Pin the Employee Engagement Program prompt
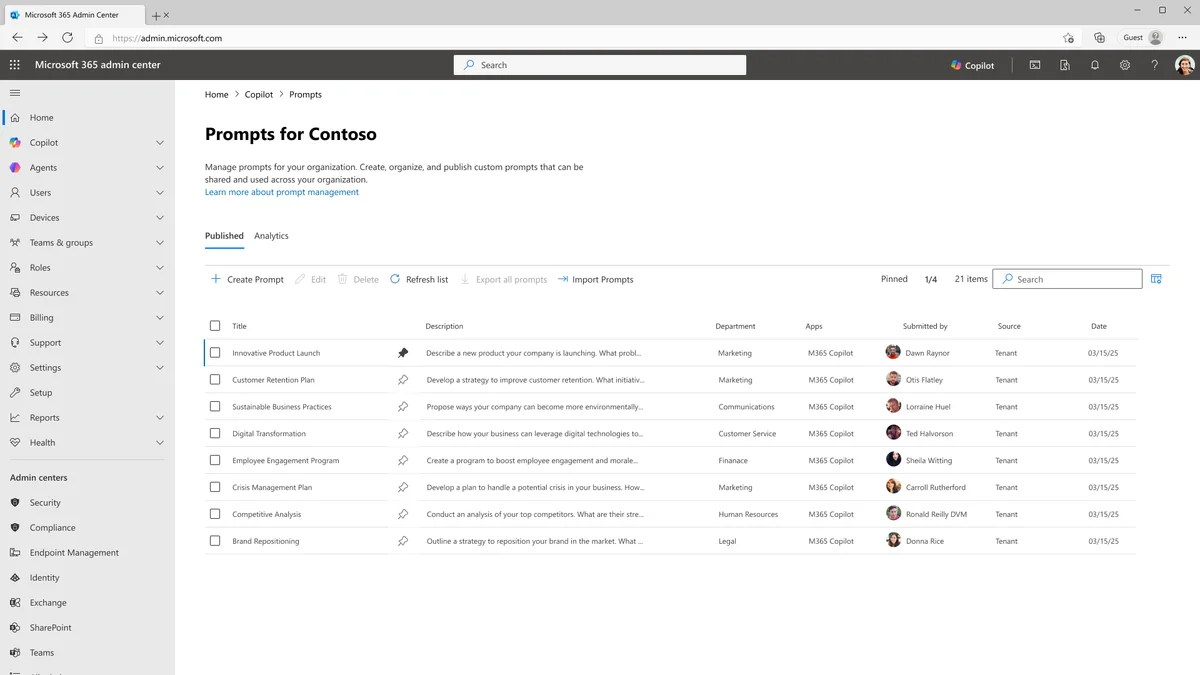Image resolution: width=1200 pixels, height=675 pixels. click(403, 461)
